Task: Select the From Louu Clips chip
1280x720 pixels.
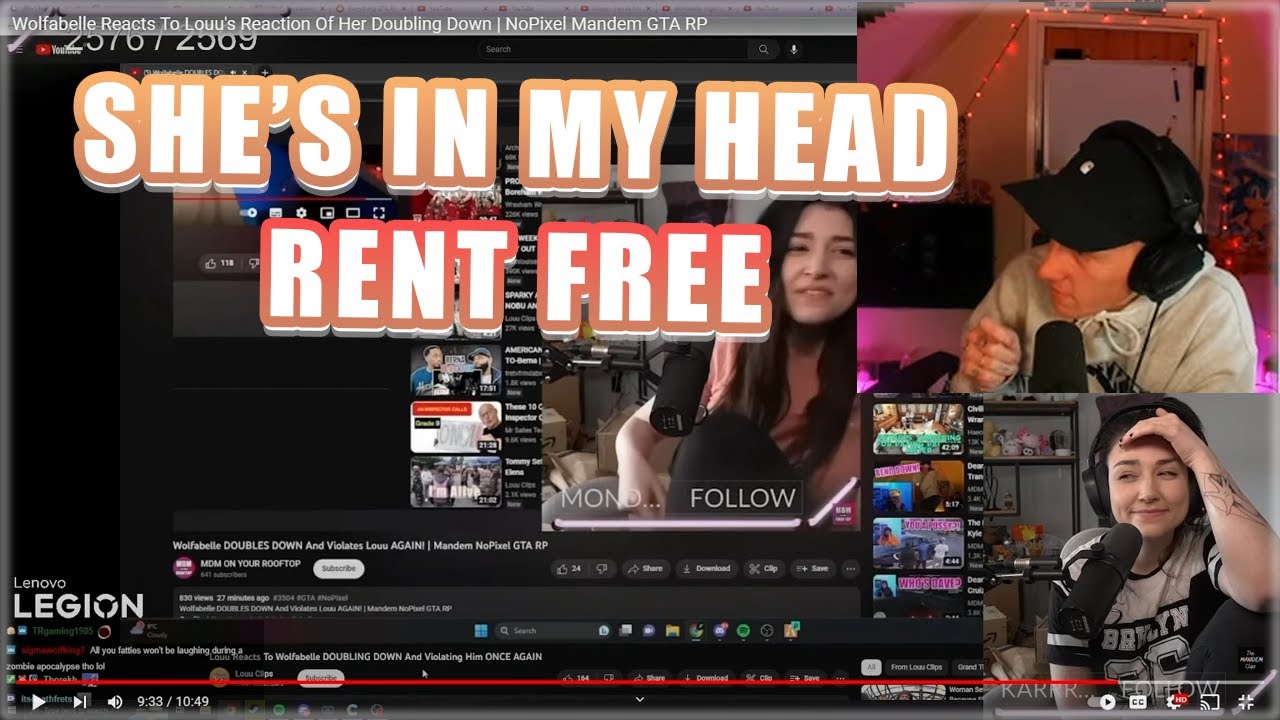Action: tap(916, 667)
